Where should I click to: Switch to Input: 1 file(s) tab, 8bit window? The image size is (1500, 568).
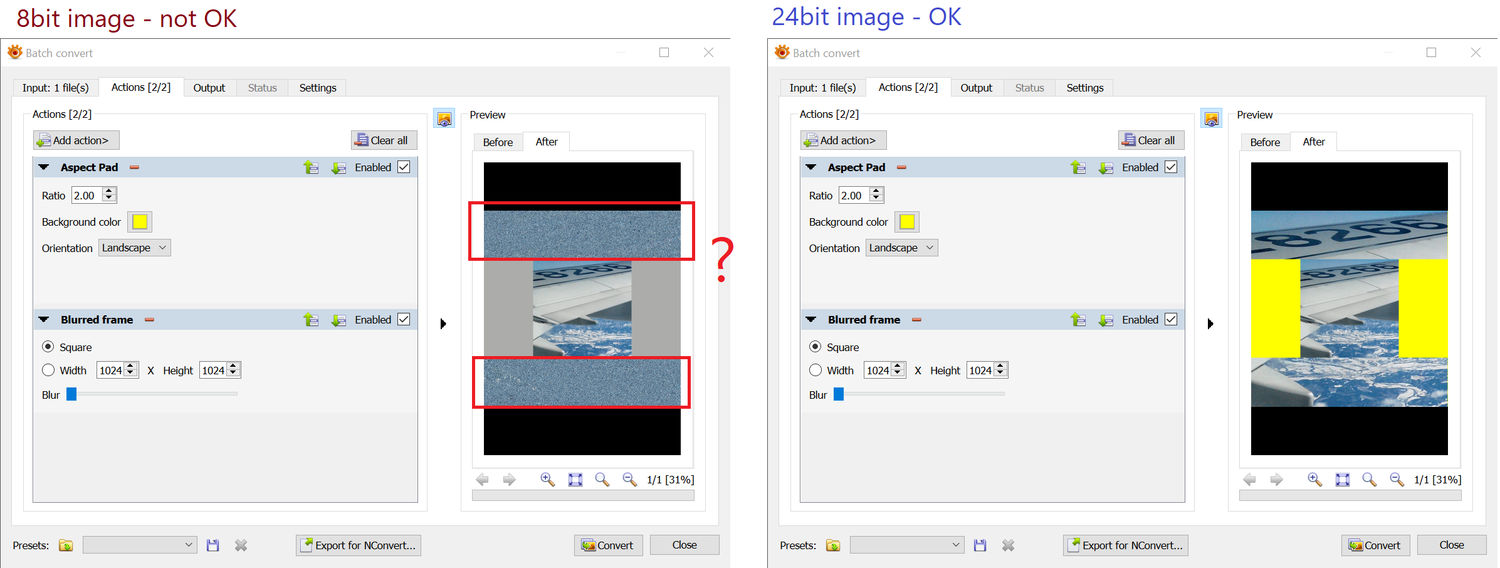point(55,88)
